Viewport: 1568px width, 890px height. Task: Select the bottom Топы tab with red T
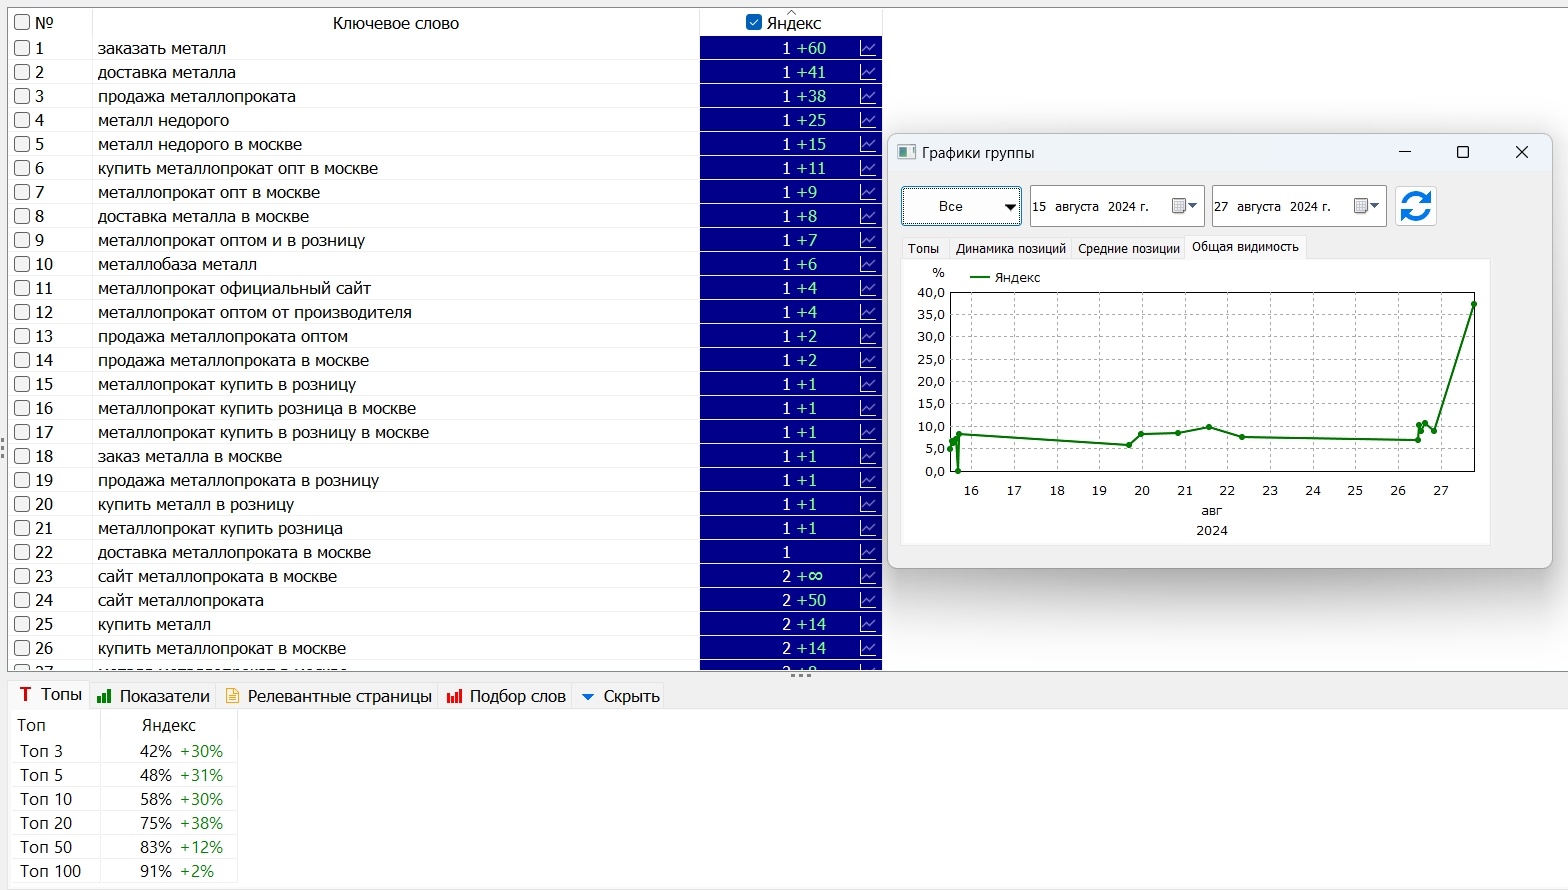click(50, 694)
